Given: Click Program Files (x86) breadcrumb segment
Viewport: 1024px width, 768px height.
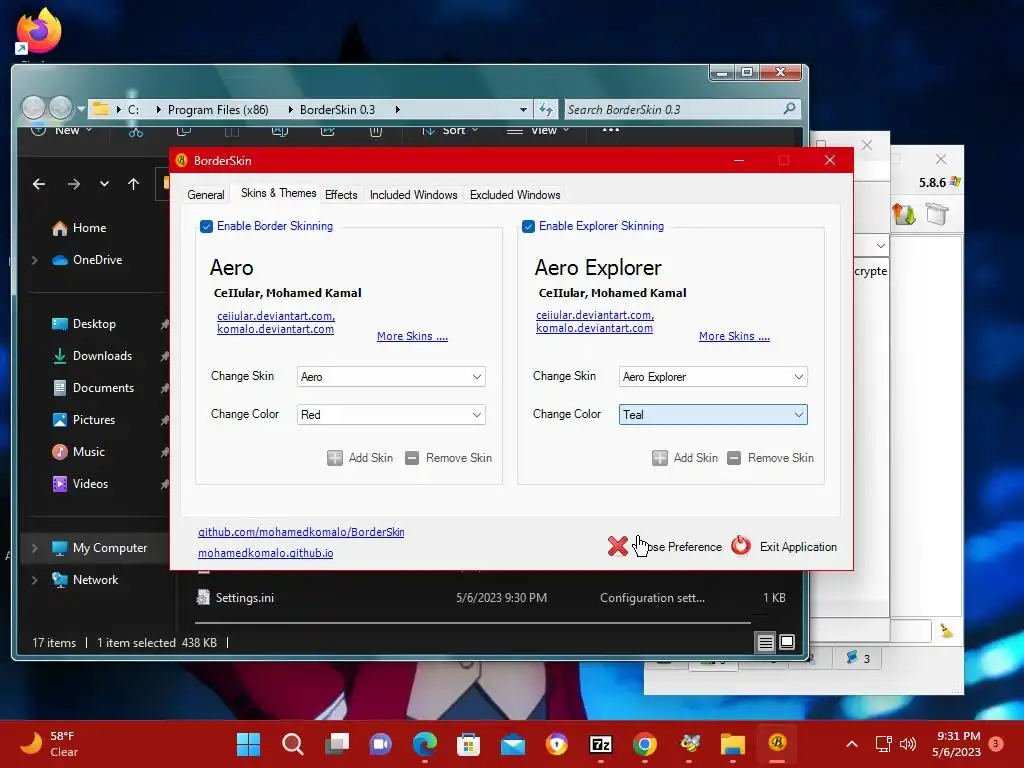Looking at the screenshot, I should pos(218,110).
